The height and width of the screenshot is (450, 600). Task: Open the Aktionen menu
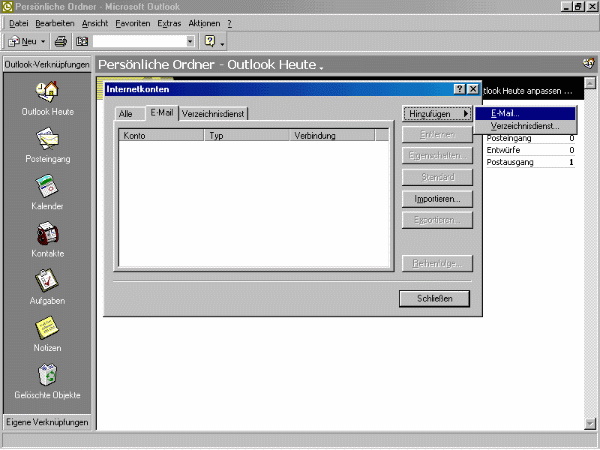tap(204, 23)
